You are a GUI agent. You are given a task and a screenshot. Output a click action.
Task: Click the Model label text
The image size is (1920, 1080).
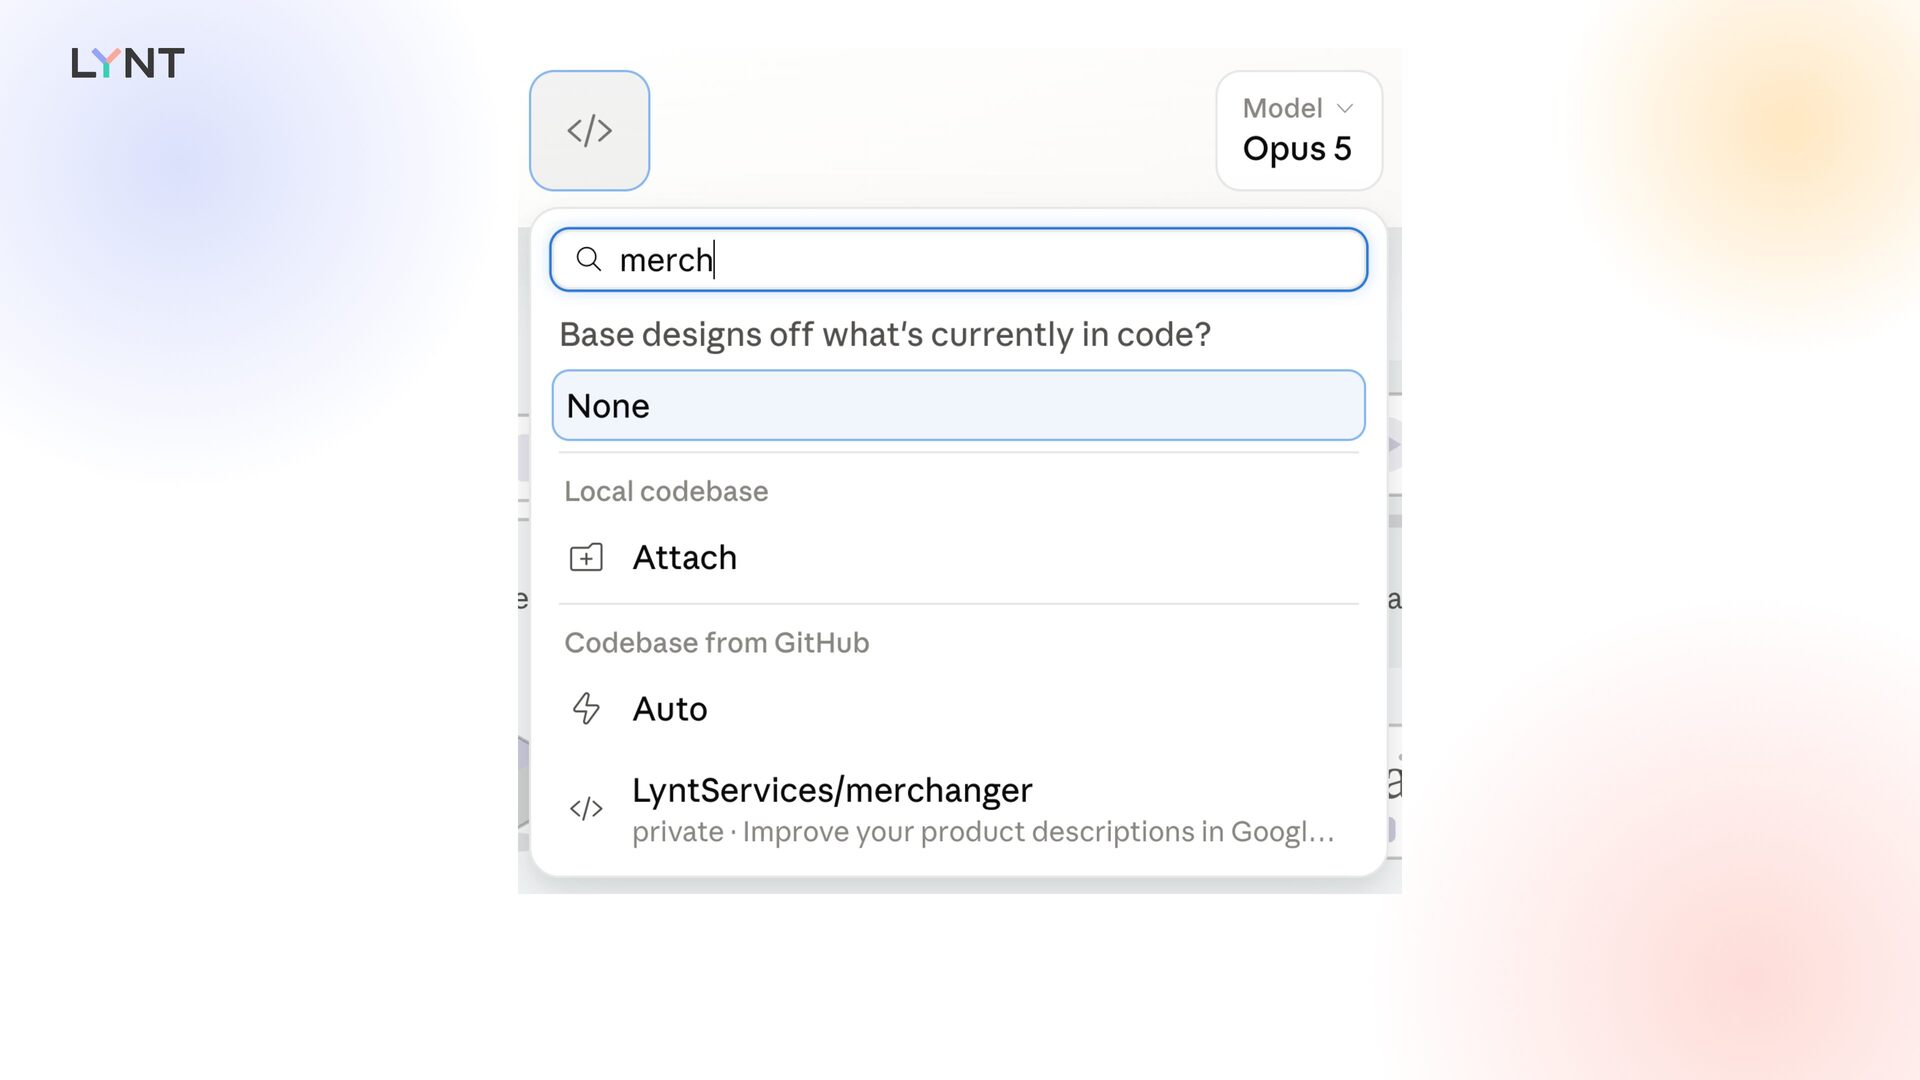[1282, 108]
